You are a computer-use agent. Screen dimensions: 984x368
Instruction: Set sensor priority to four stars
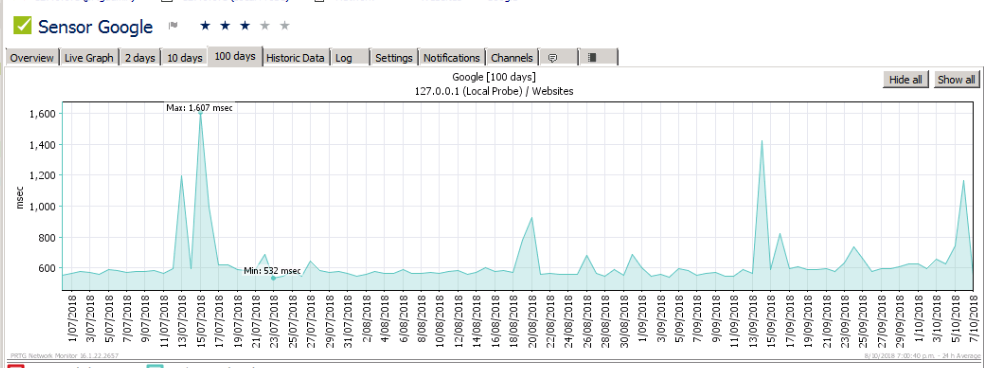tap(265, 26)
